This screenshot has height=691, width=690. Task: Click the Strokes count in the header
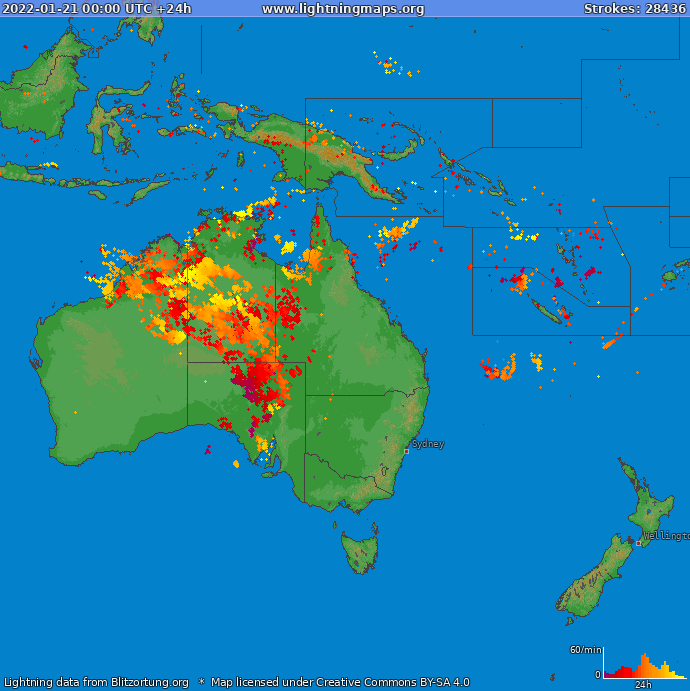[634, 9]
